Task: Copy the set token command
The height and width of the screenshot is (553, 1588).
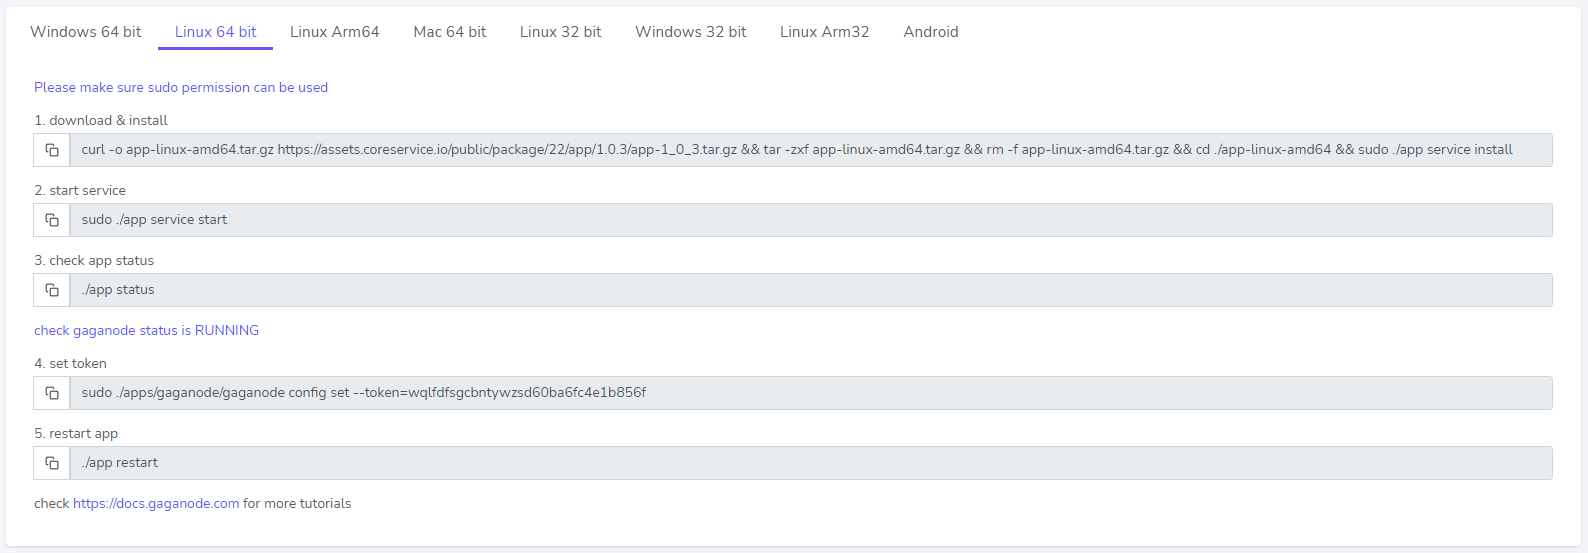Action: click(x=52, y=393)
